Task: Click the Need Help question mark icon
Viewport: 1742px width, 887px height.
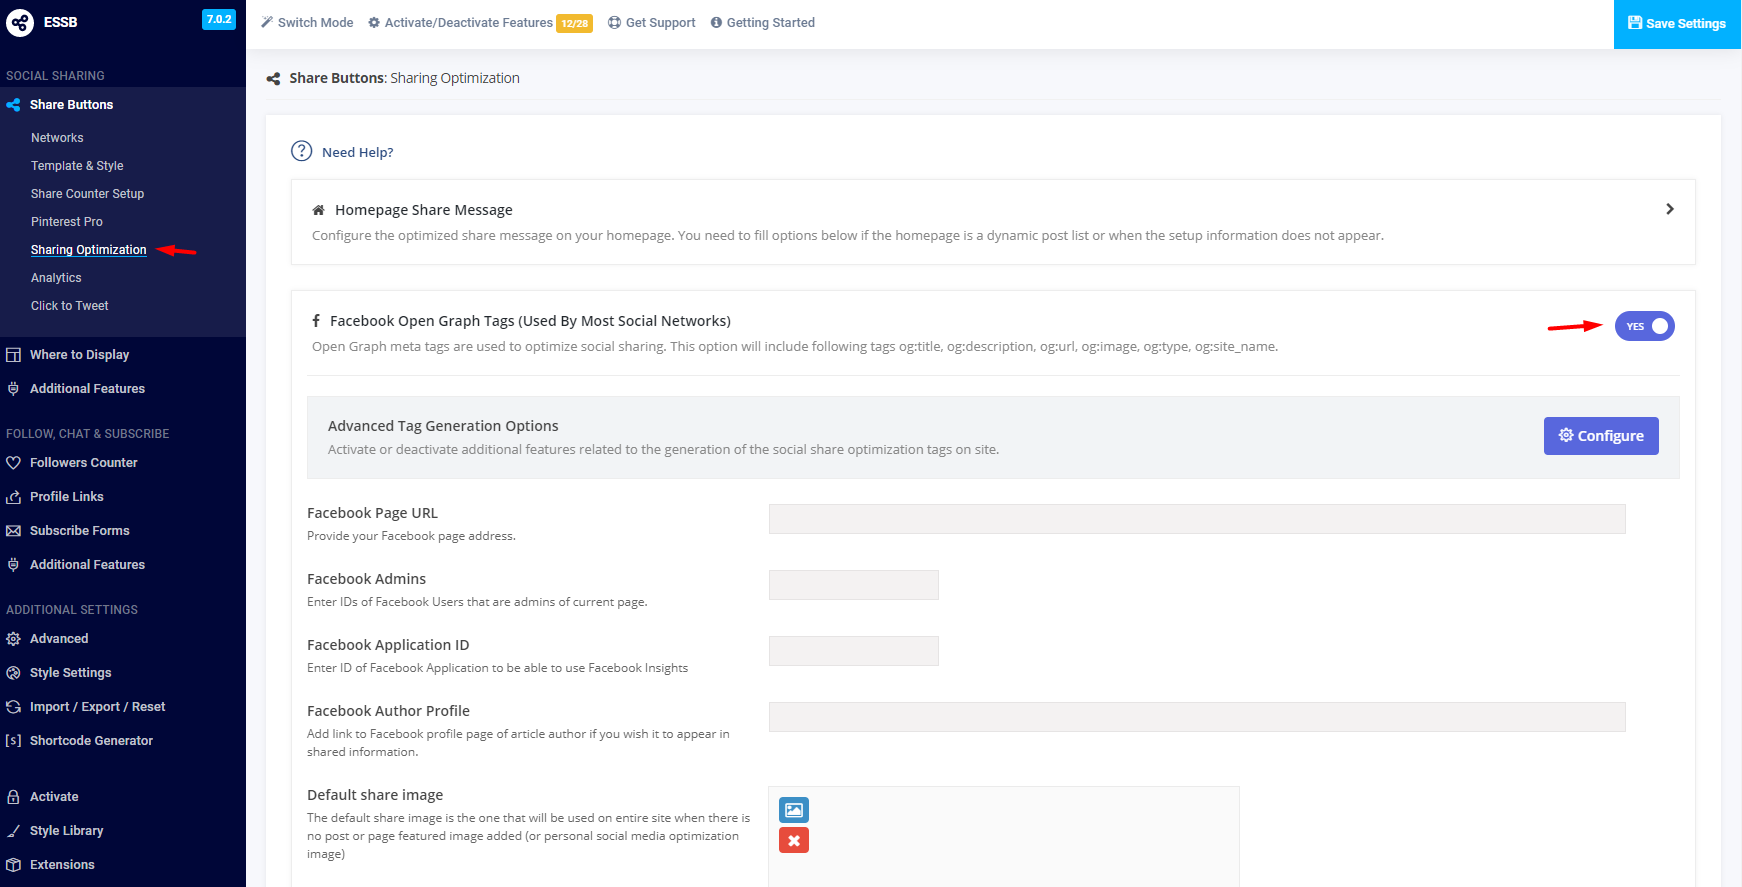Action: tap(301, 151)
